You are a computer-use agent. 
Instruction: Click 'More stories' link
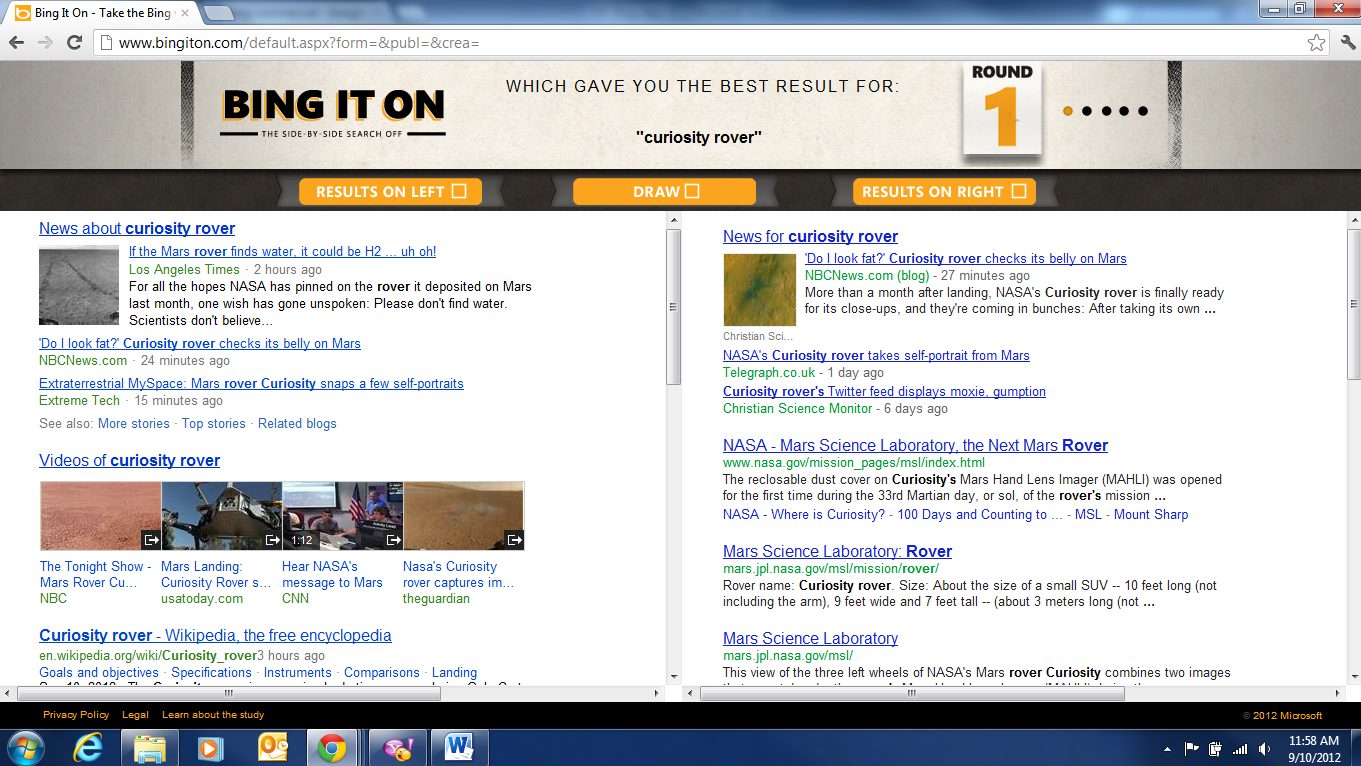134,423
